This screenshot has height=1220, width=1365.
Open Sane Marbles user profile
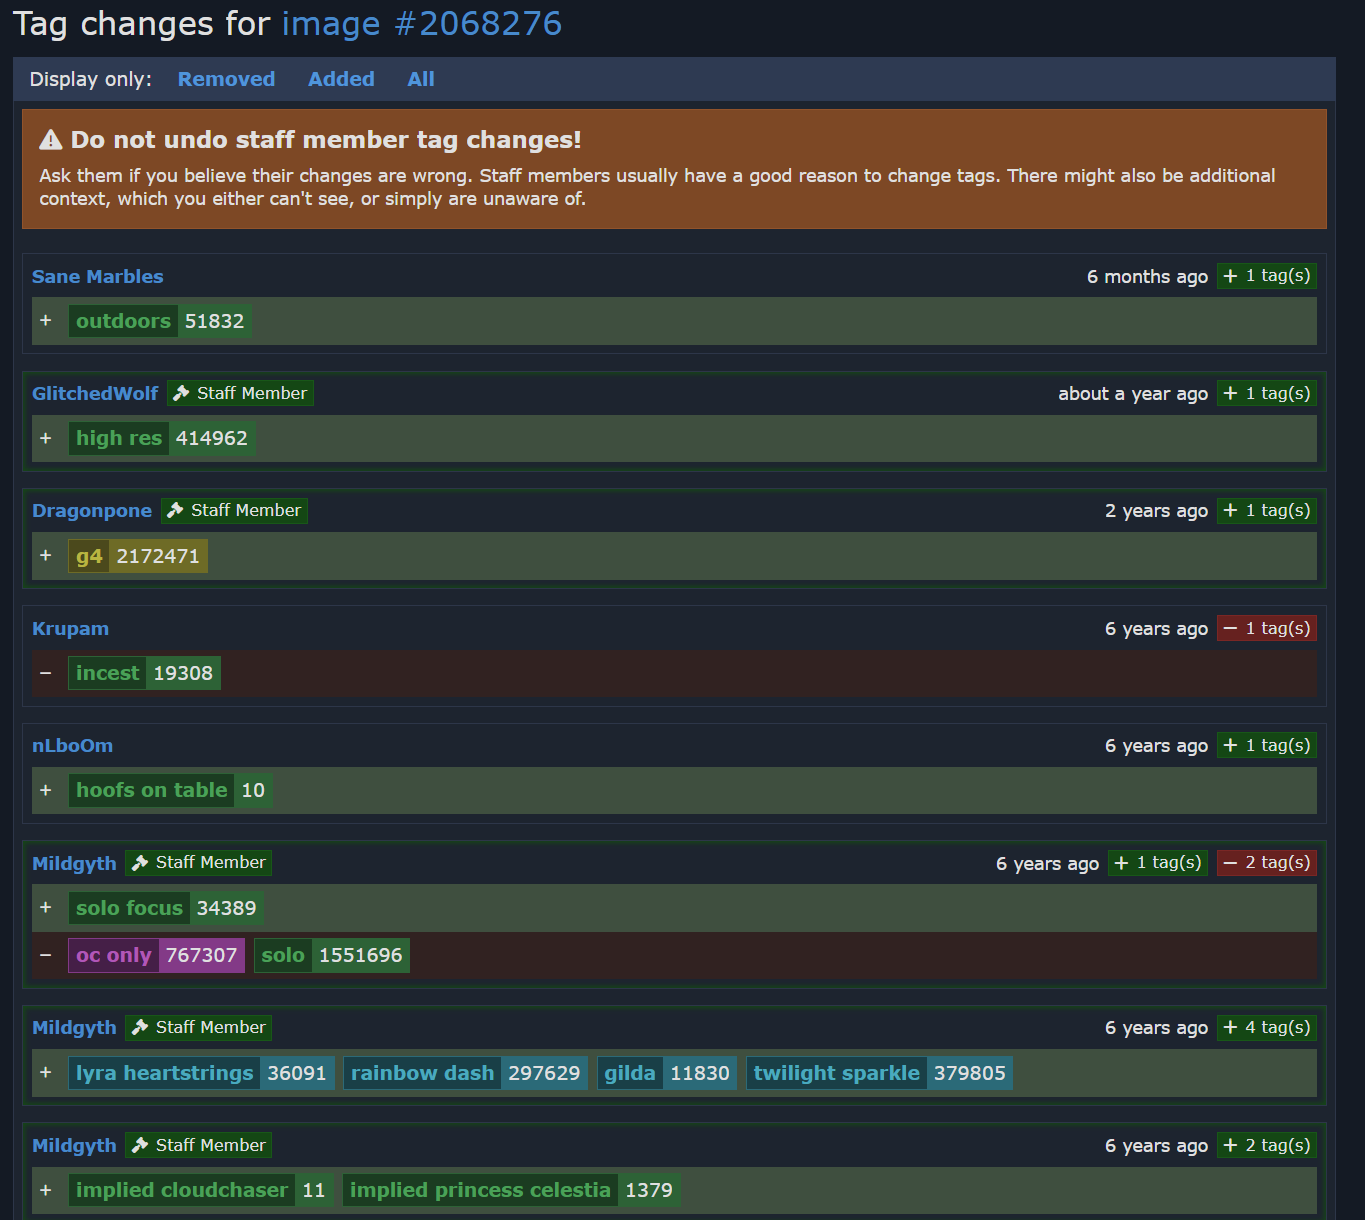coord(97,277)
